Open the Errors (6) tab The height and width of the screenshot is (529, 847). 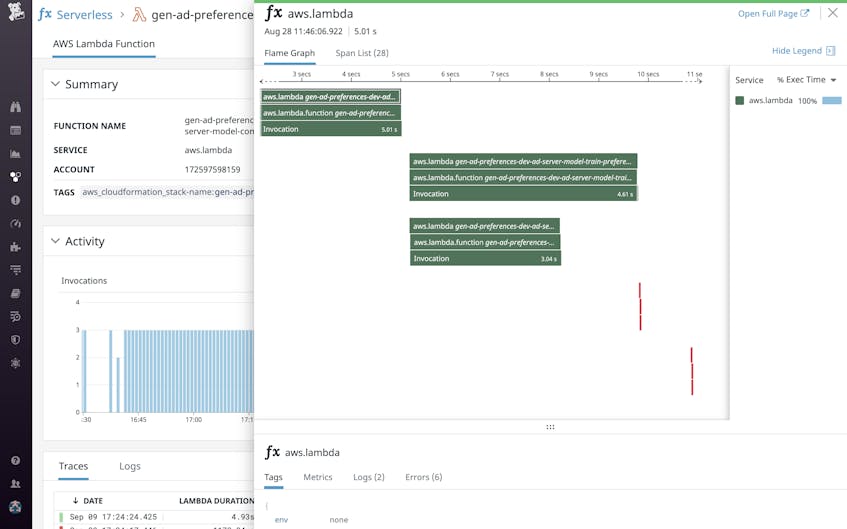click(x=424, y=477)
